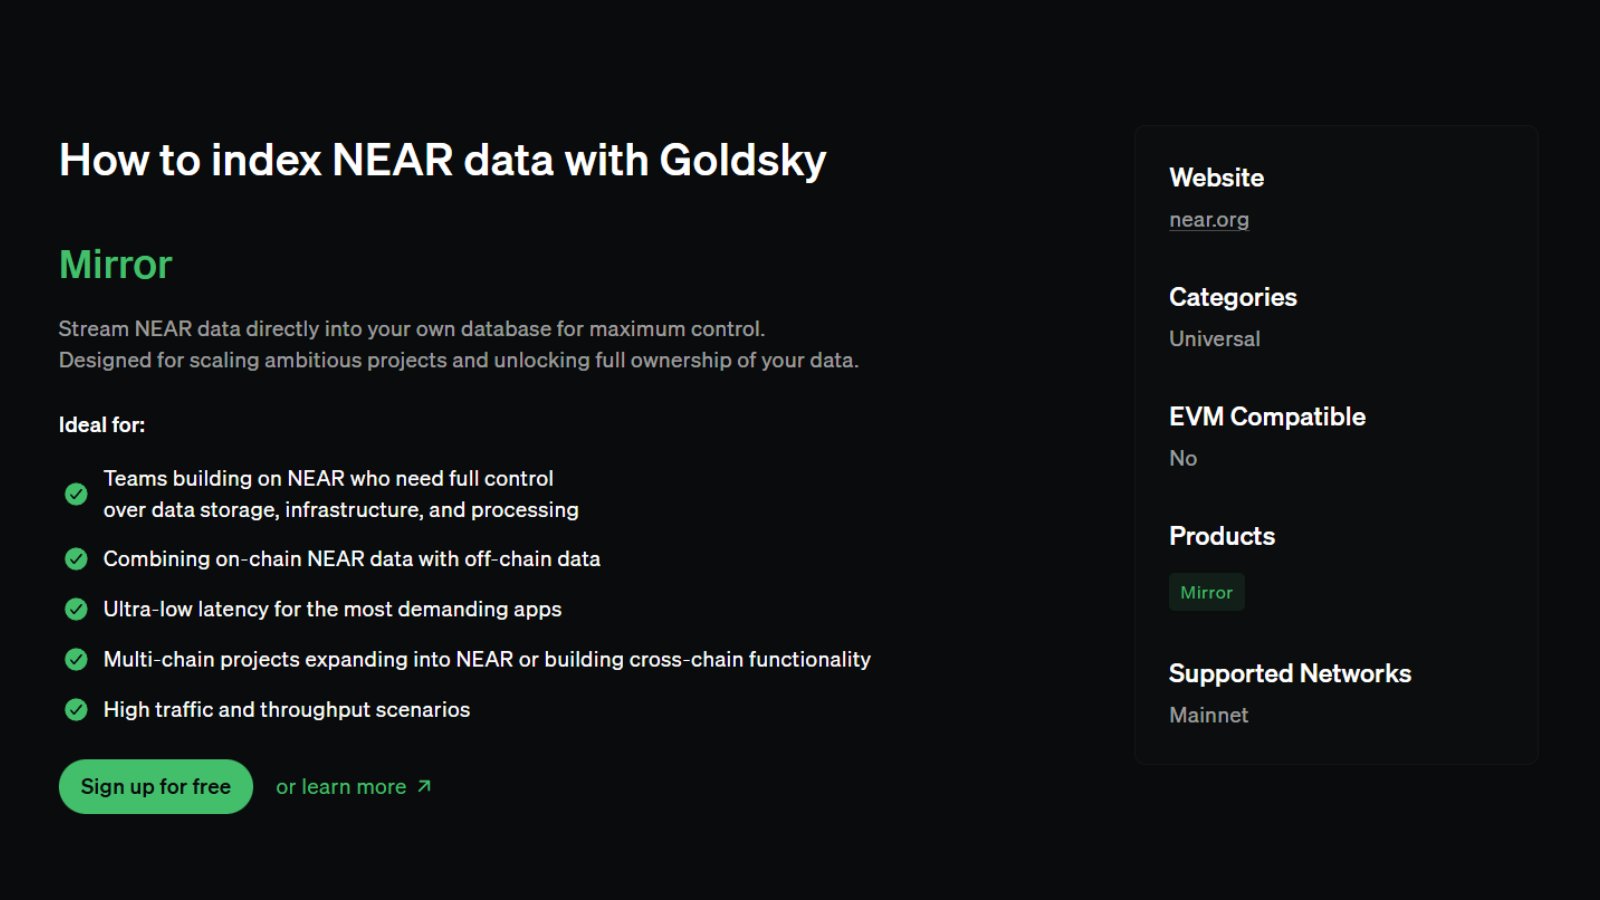Click checkmark icon beside Ultra-low latency

tap(76, 609)
